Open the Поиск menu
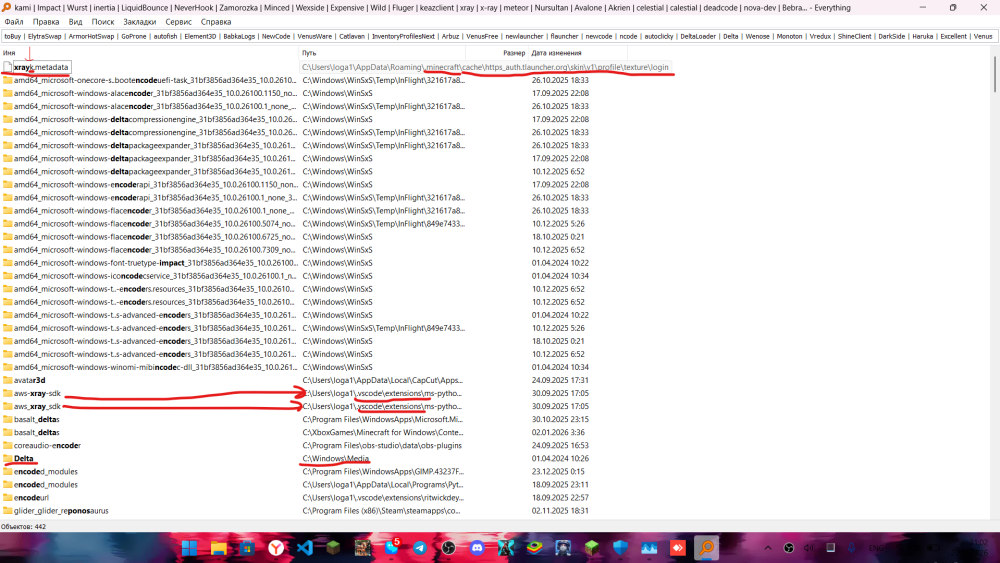Viewport: 1000px width, 563px height. pos(103,22)
